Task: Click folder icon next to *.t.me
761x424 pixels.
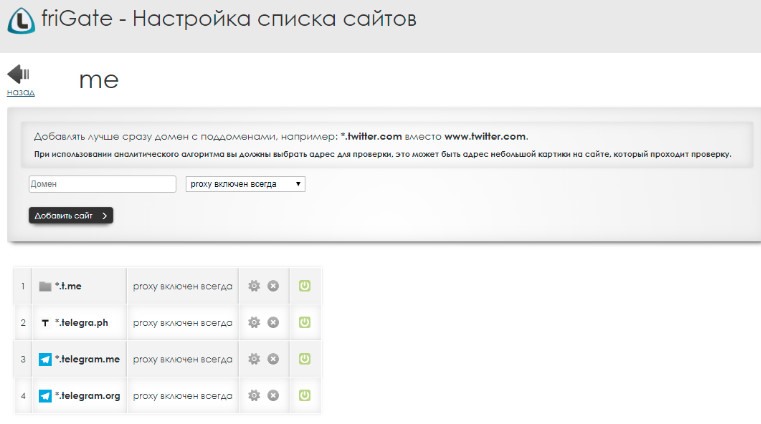Action: pos(45,286)
